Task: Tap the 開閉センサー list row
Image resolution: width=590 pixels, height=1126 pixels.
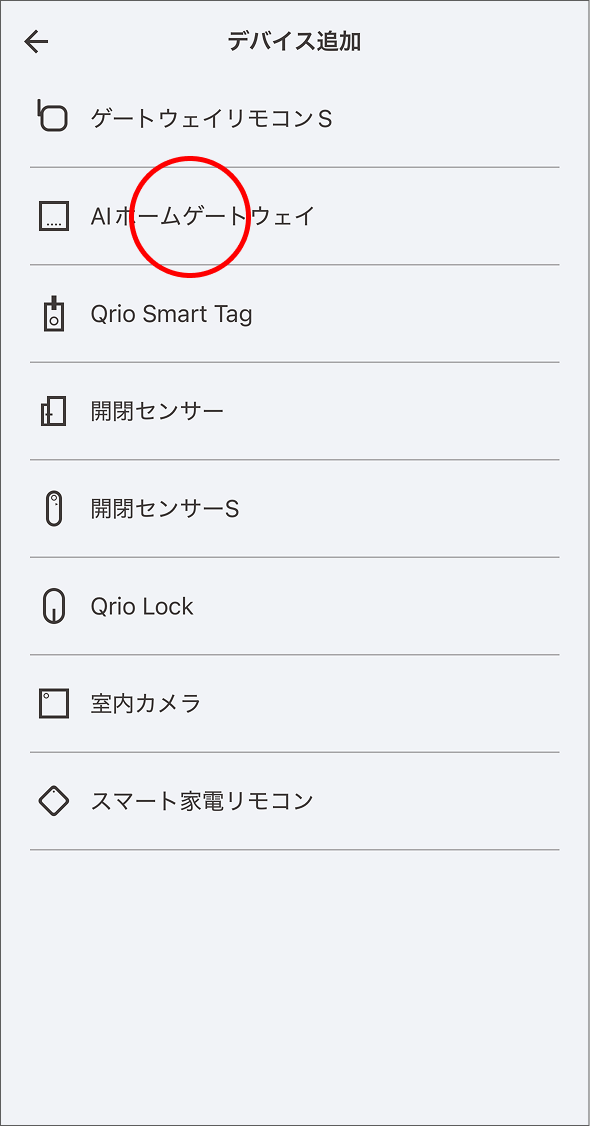Action: coord(295,410)
